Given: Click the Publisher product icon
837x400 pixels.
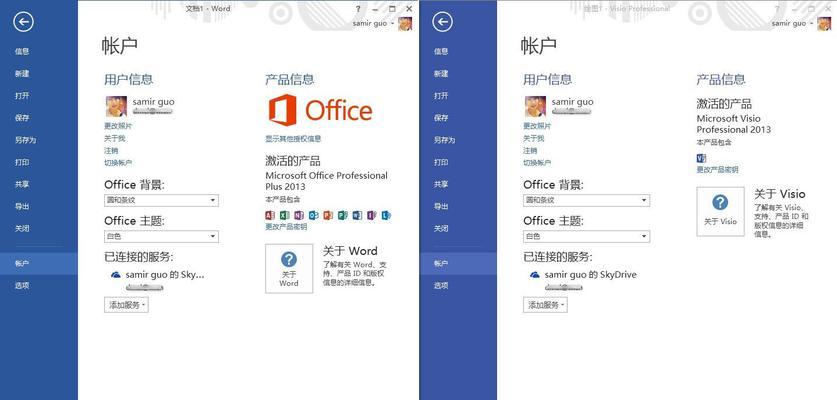Looking at the screenshot, I should (342, 215).
